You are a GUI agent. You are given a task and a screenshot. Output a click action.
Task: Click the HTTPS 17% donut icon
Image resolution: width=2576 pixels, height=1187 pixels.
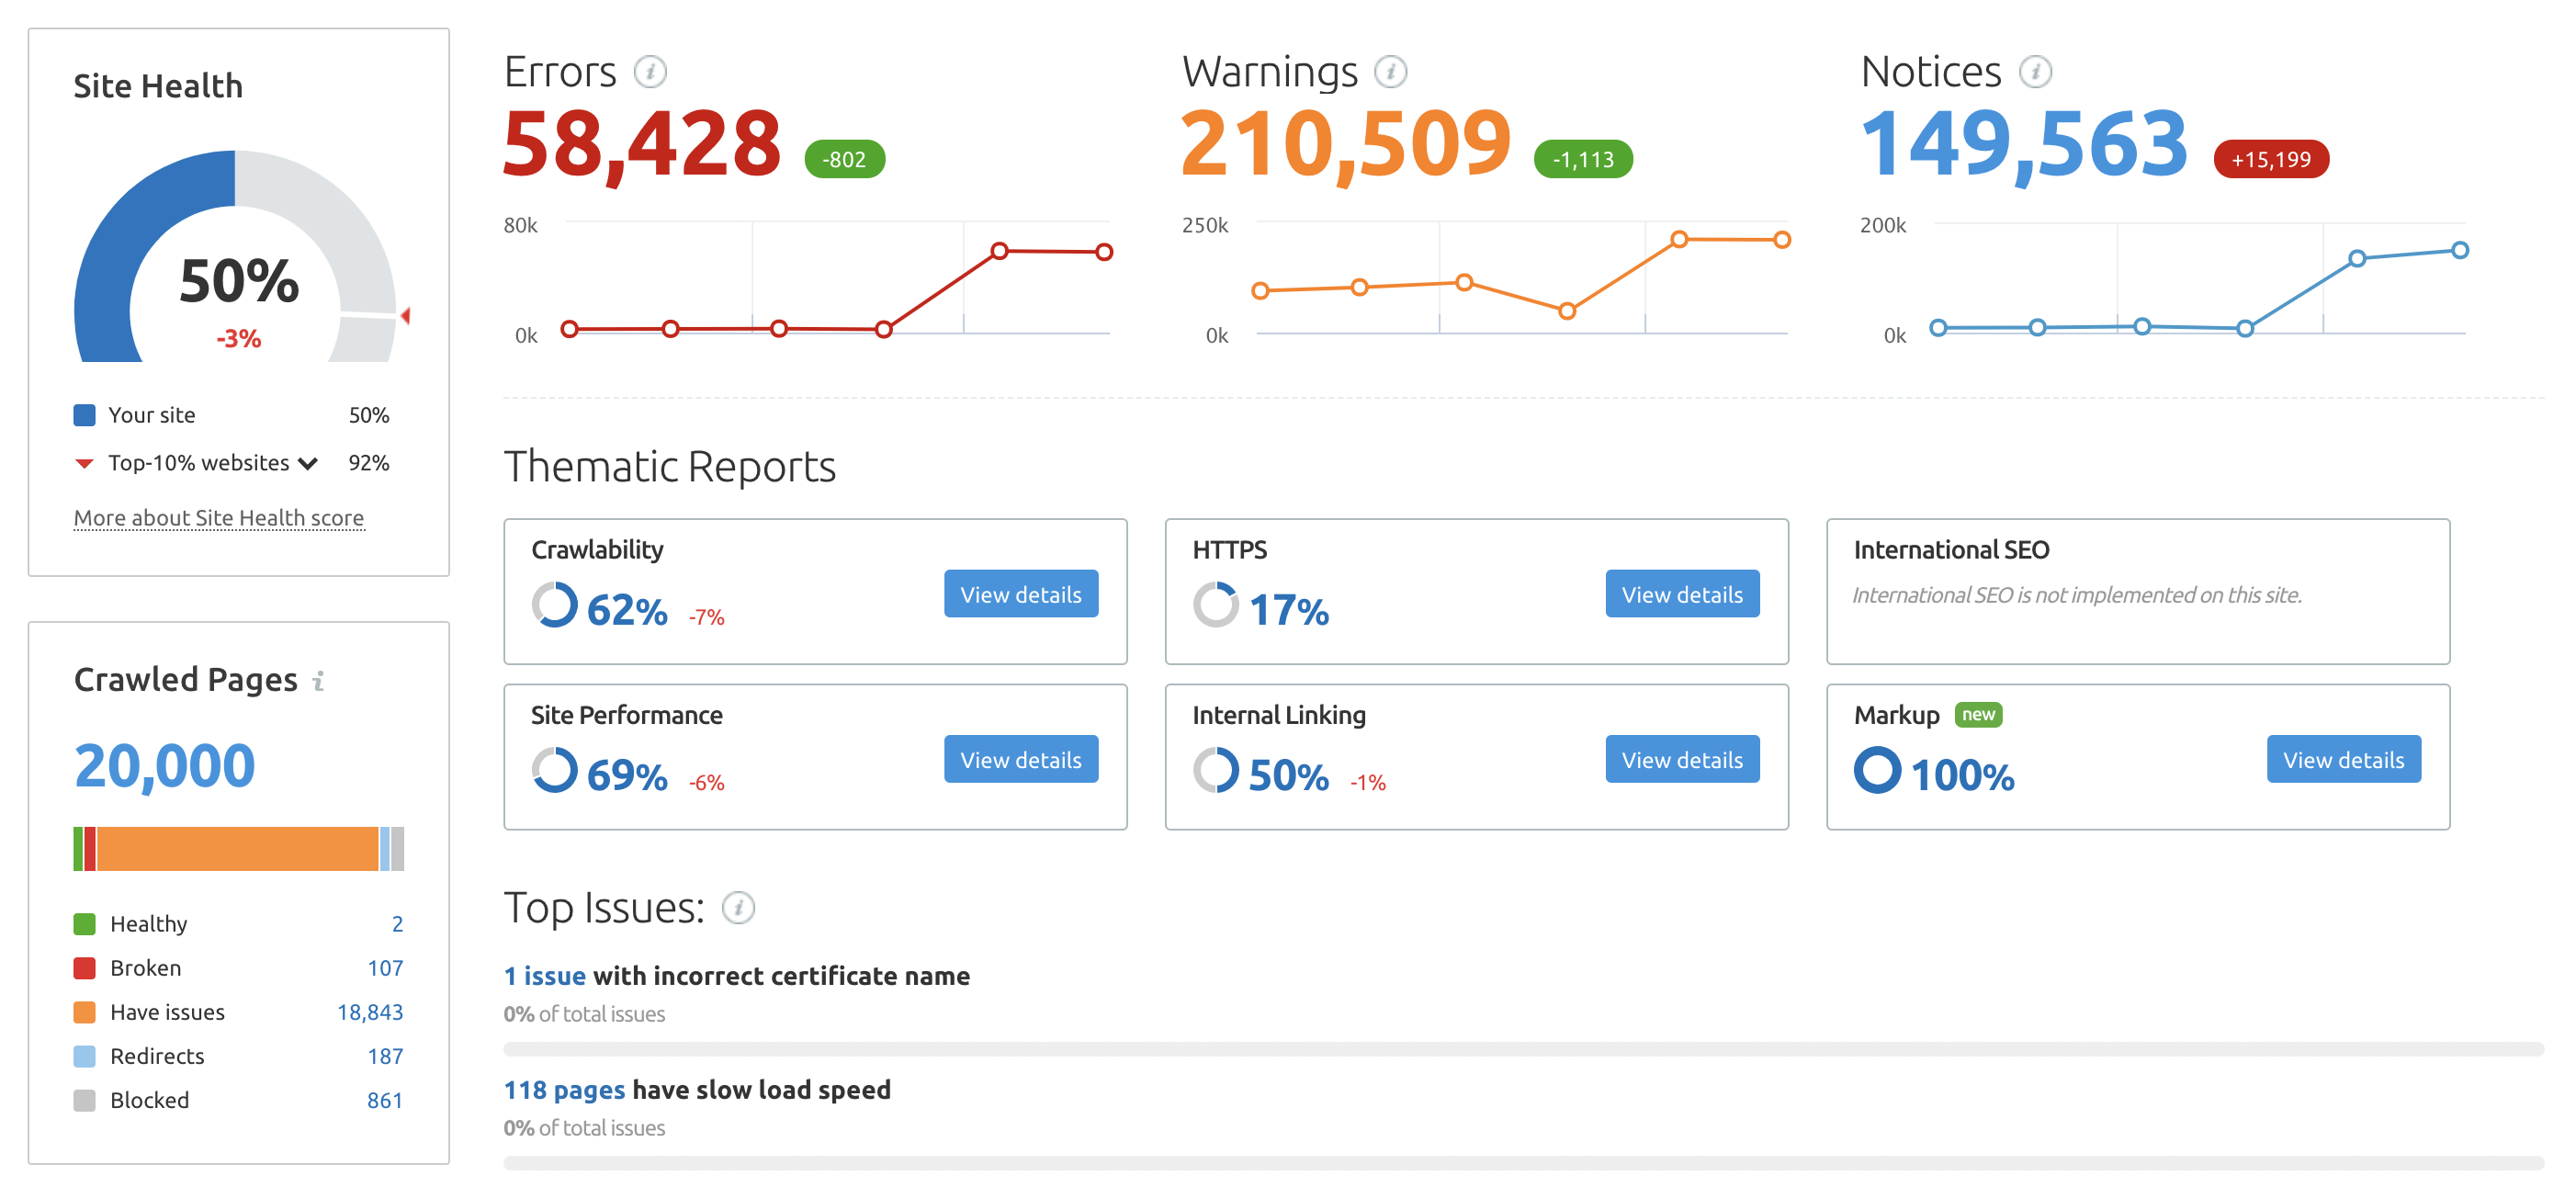1215,605
